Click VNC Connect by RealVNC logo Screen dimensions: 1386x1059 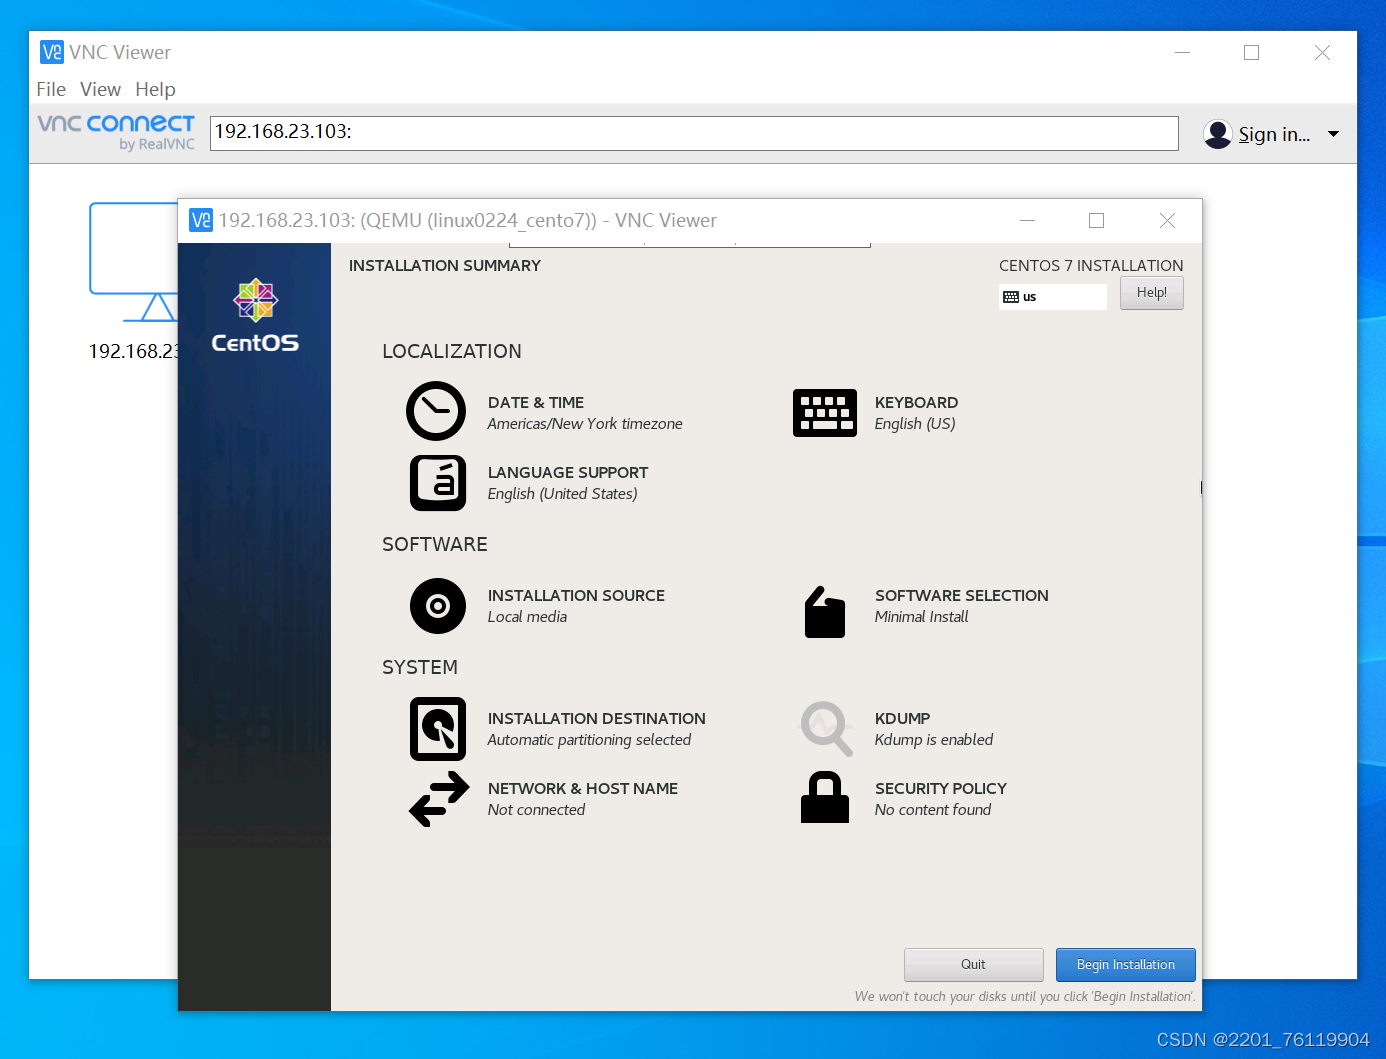116,132
